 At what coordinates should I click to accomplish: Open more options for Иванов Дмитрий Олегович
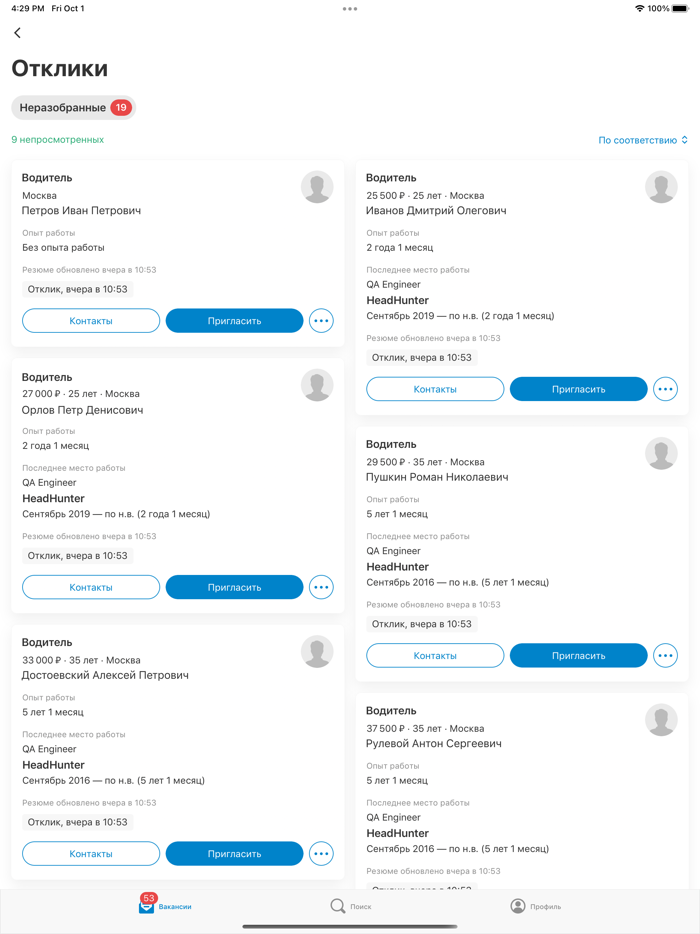coord(665,389)
